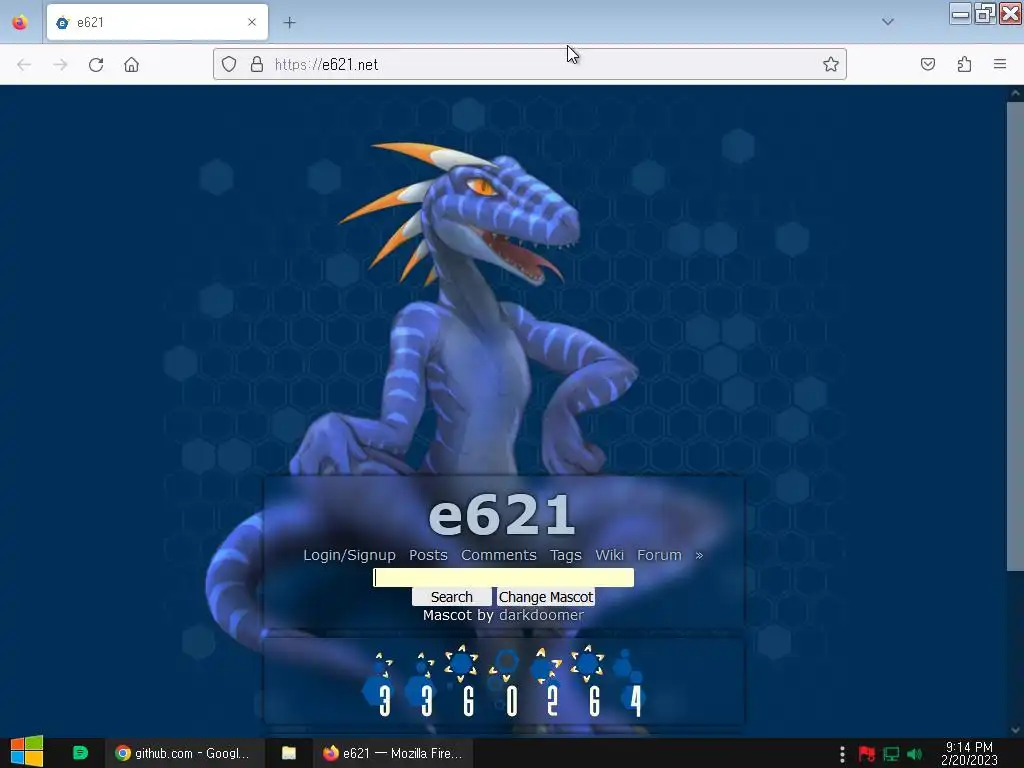Open tracking protection shield icon
Viewport: 1024px width, 768px height.
point(229,64)
